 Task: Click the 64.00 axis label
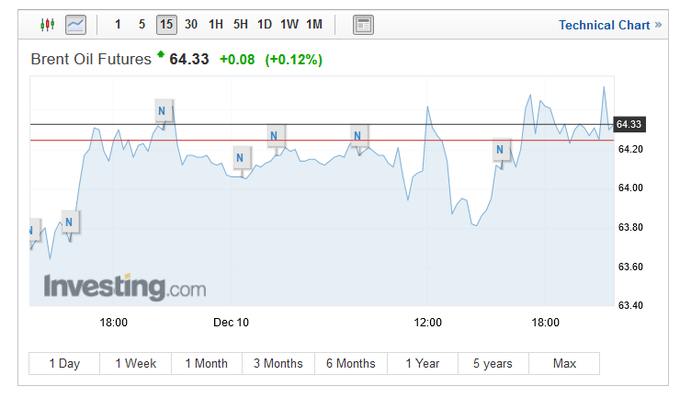(631, 188)
